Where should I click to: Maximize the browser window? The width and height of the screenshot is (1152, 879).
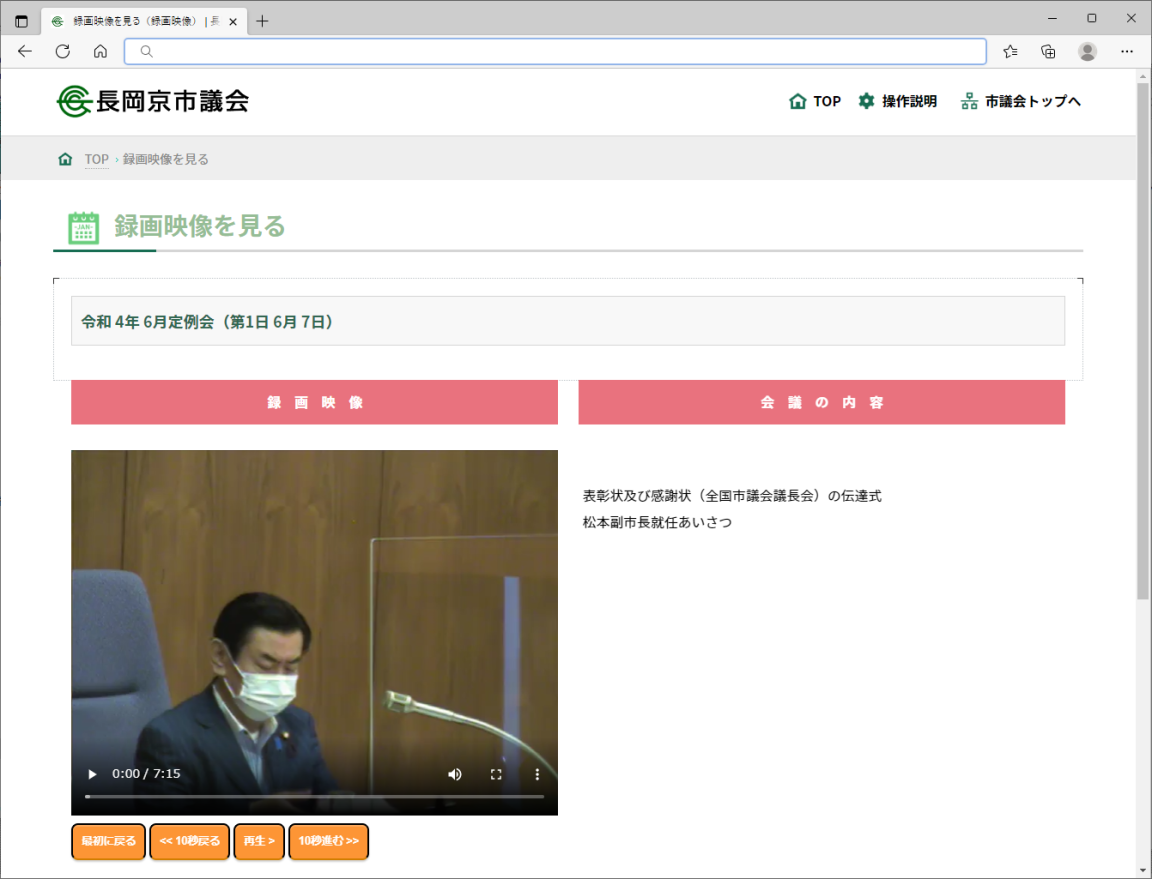pyautogui.click(x=1092, y=18)
